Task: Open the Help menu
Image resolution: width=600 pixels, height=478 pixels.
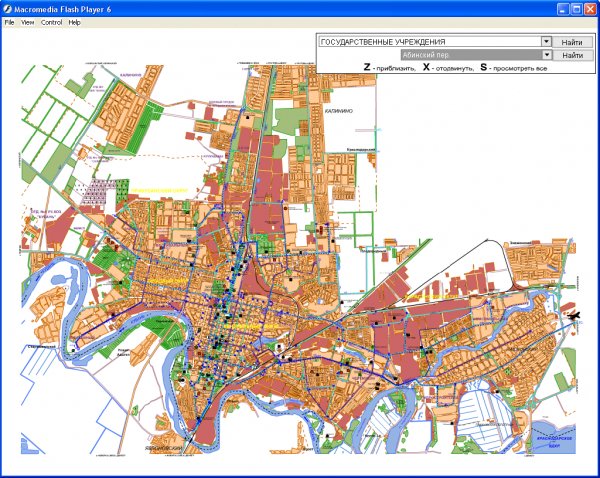Action: pyautogui.click(x=74, y=23)
